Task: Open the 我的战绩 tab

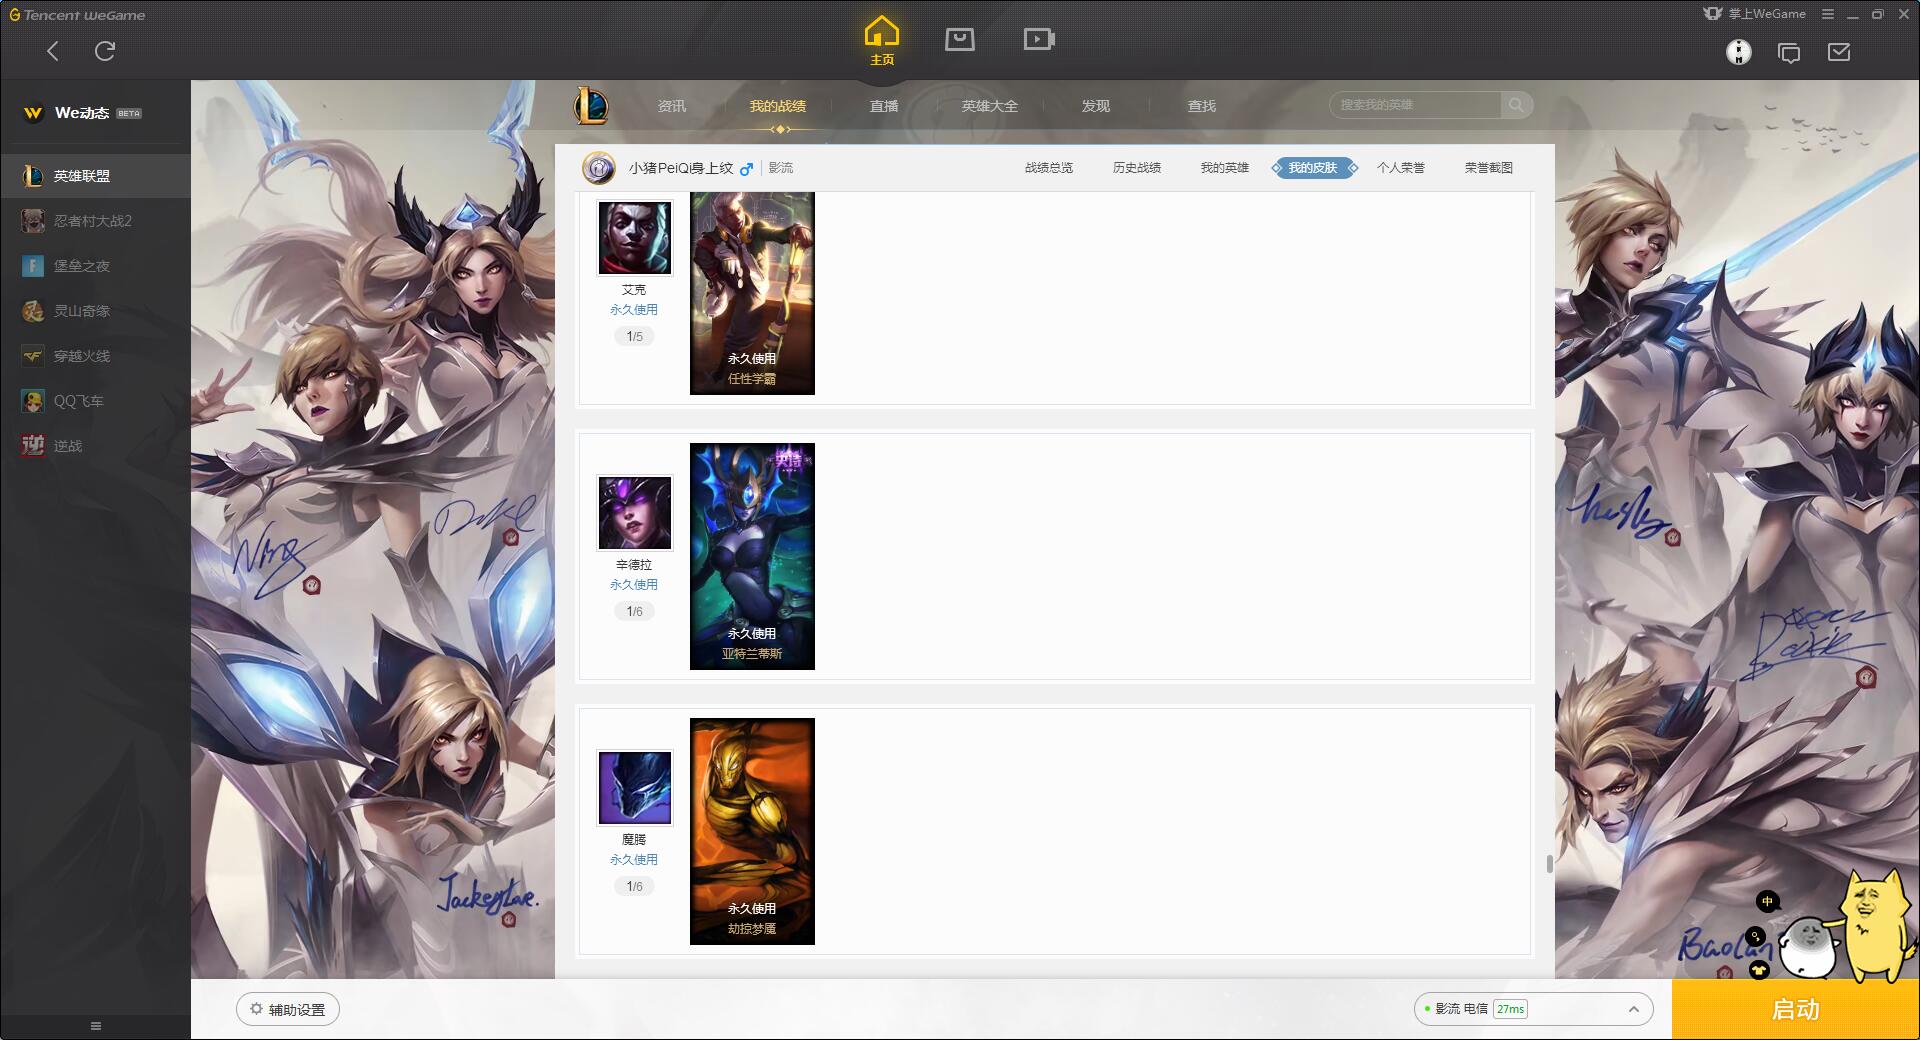Action: point(778,106)
